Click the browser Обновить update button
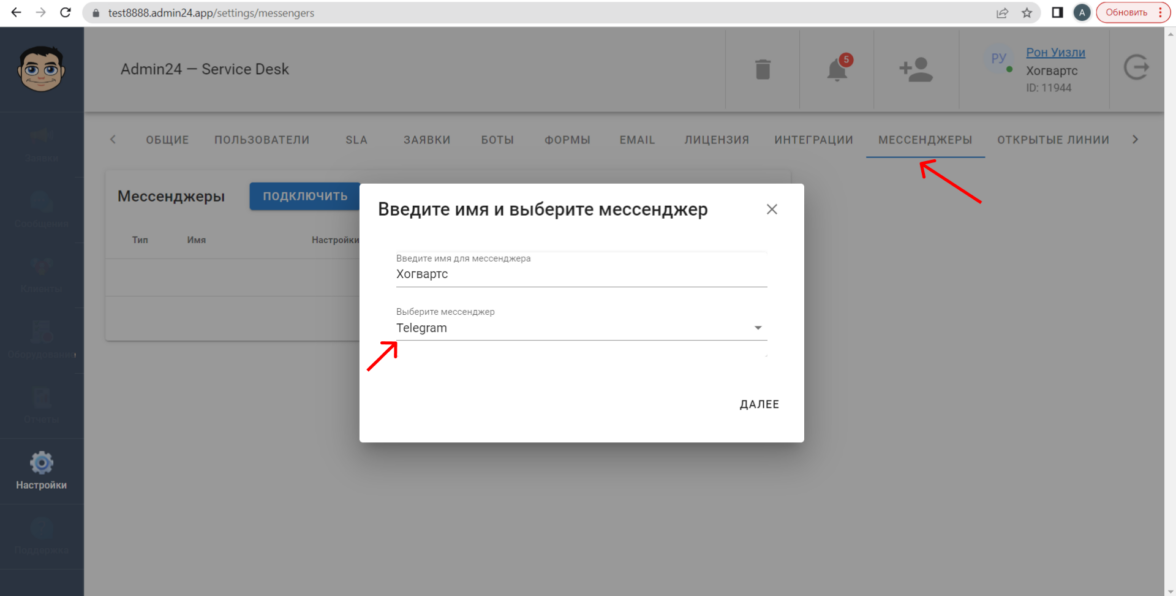The width and height of the screenshot is (1176, 596). coord(1131,13)
